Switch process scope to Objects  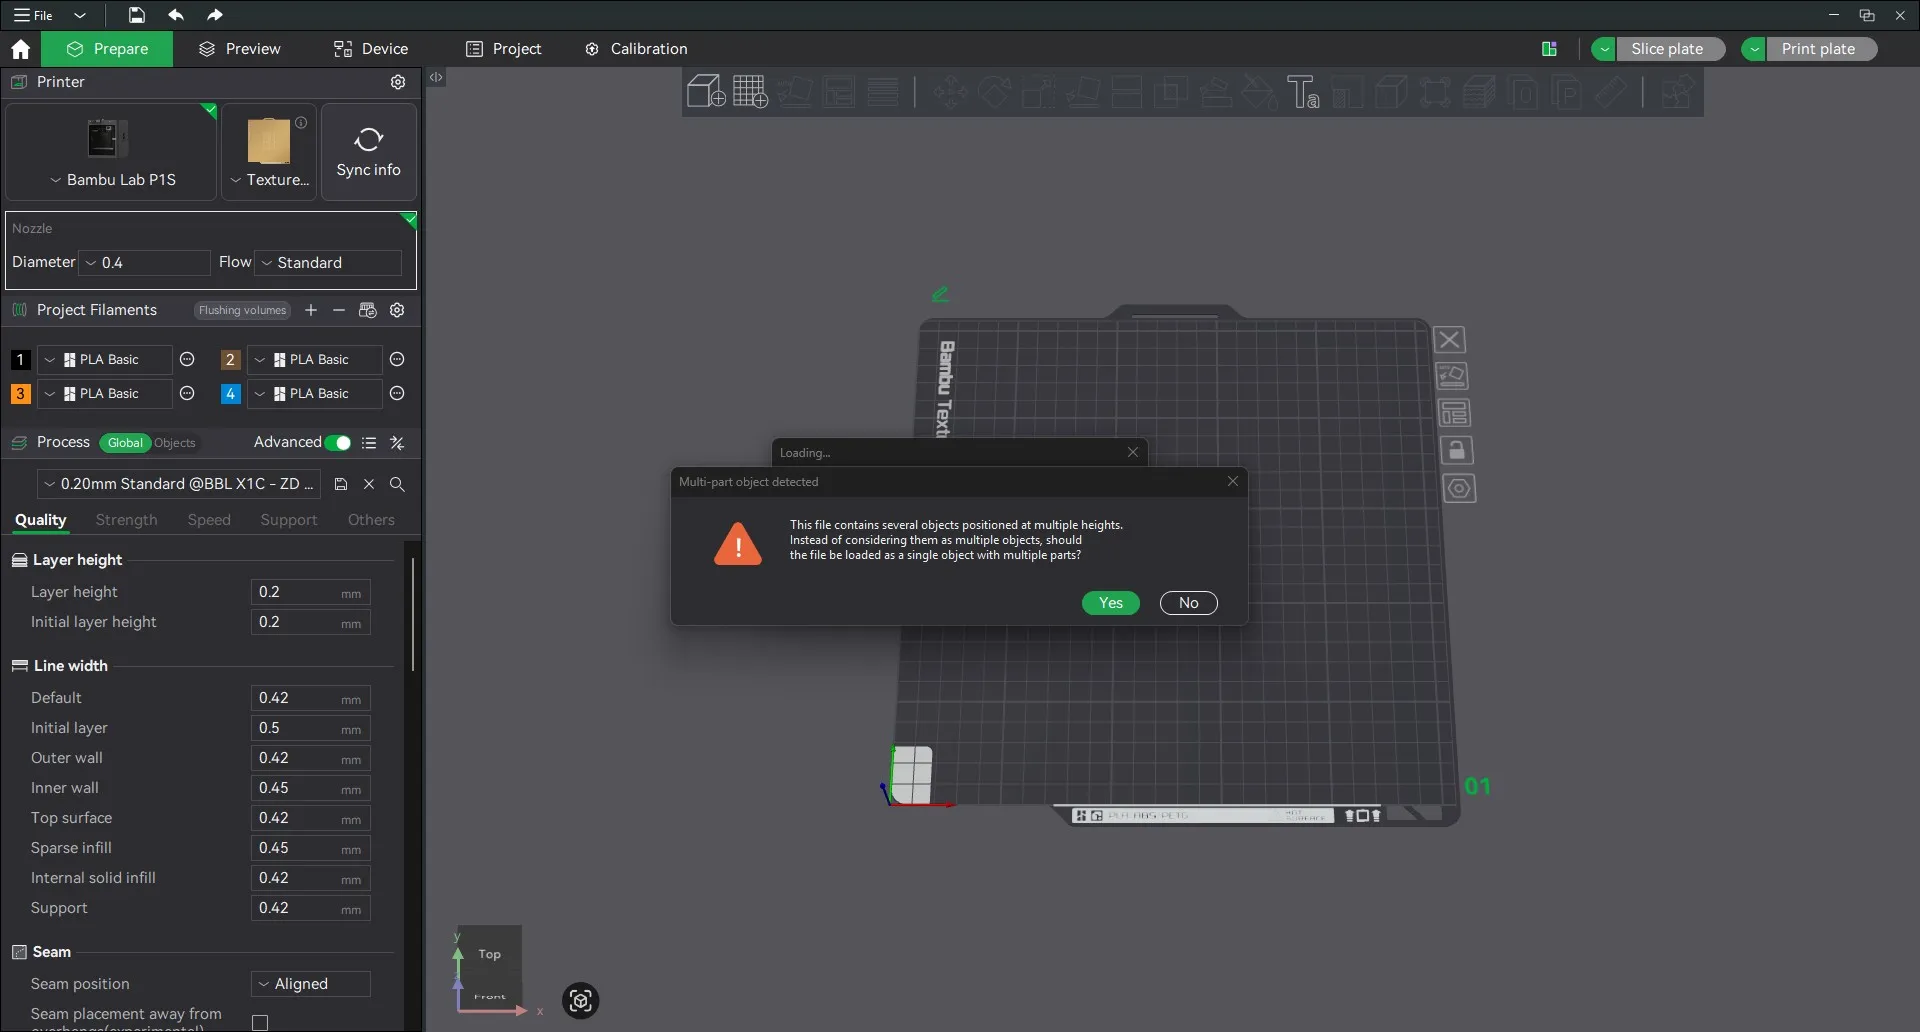(175, 443)
